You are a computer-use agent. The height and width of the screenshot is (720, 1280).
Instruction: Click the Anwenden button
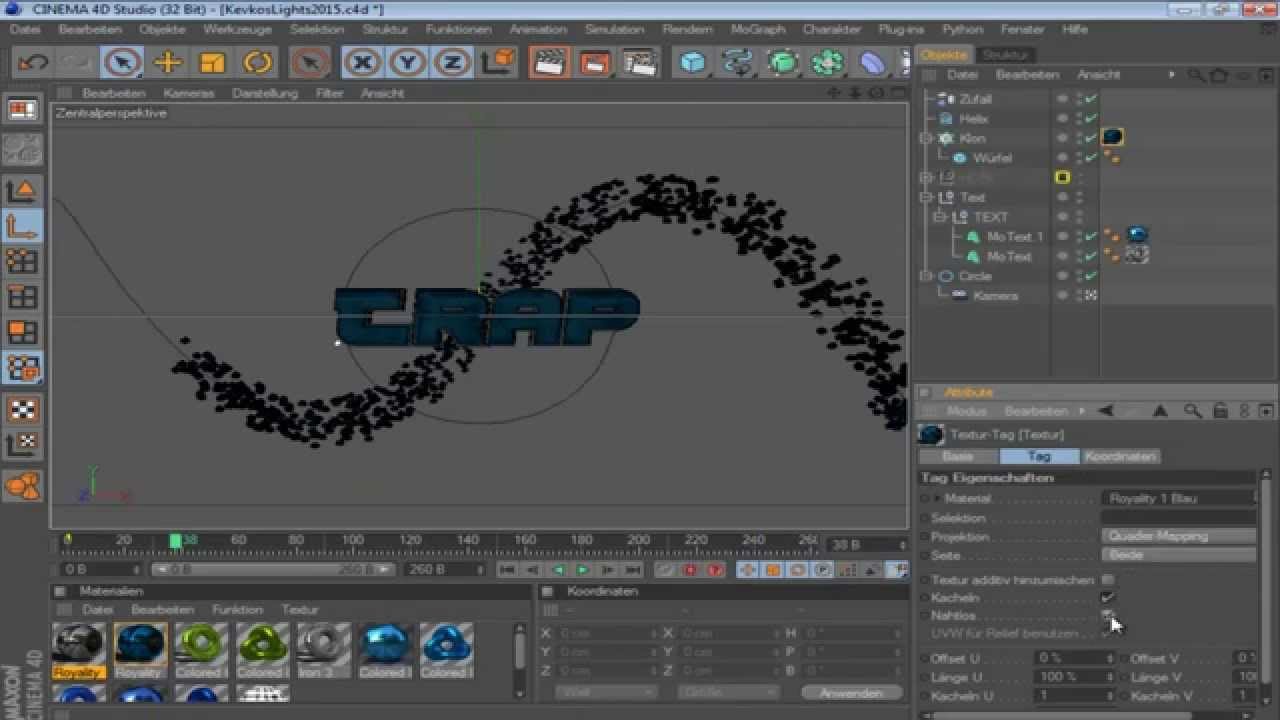[x=851, y=693]
